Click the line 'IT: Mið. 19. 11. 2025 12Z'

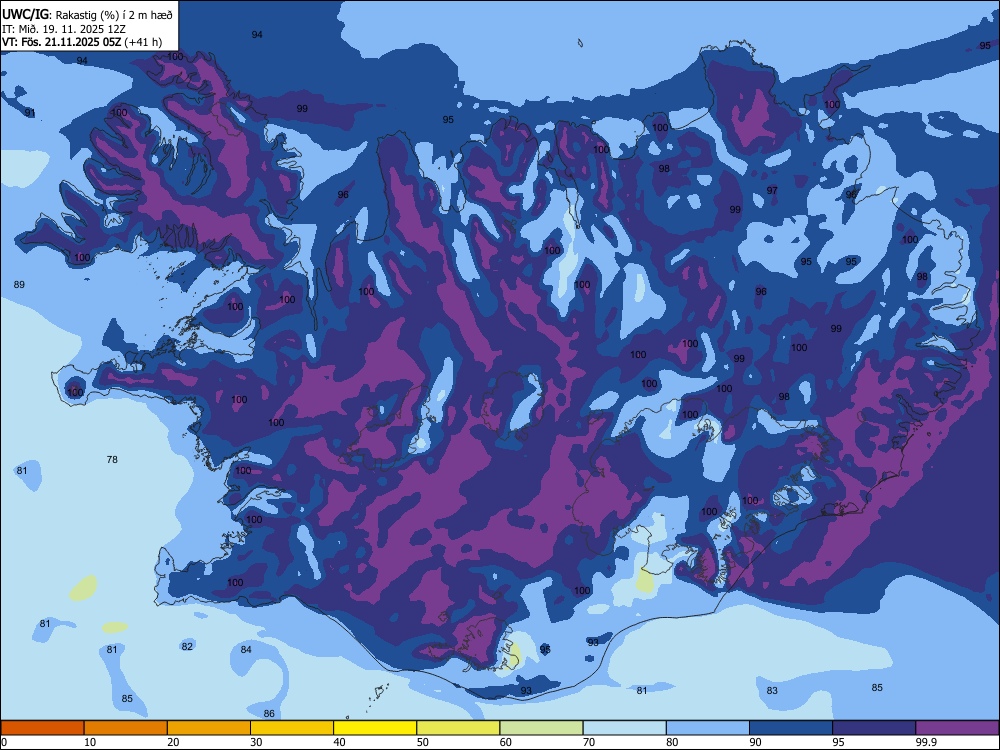point(65,29)
